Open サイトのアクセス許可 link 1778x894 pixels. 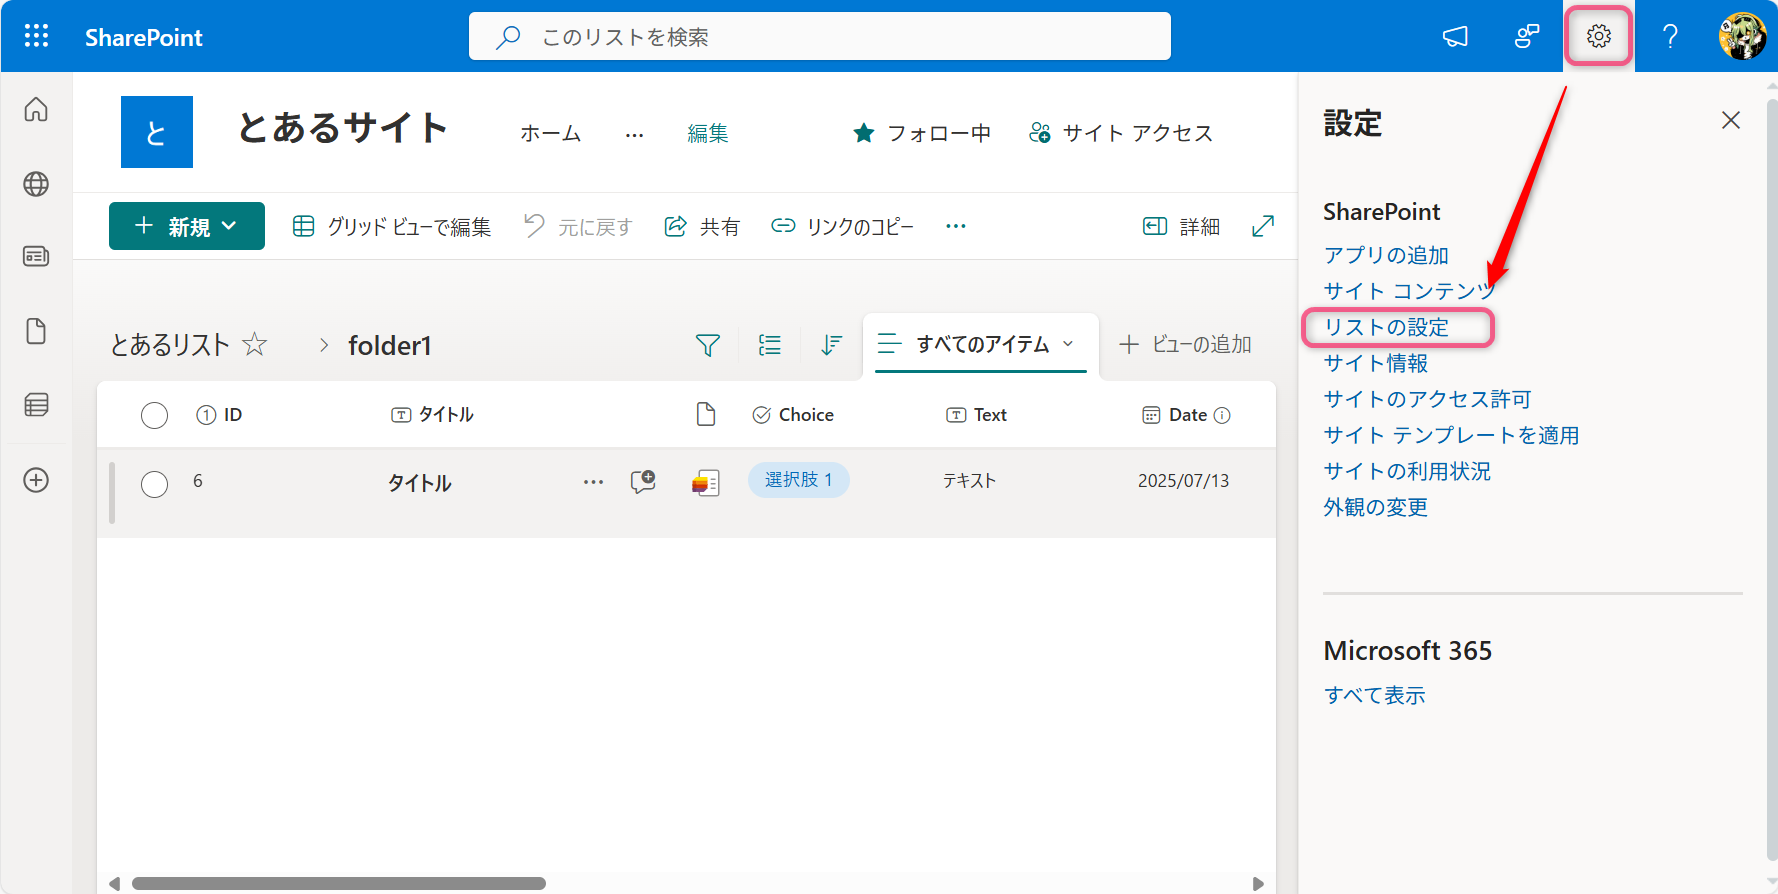1428,399
